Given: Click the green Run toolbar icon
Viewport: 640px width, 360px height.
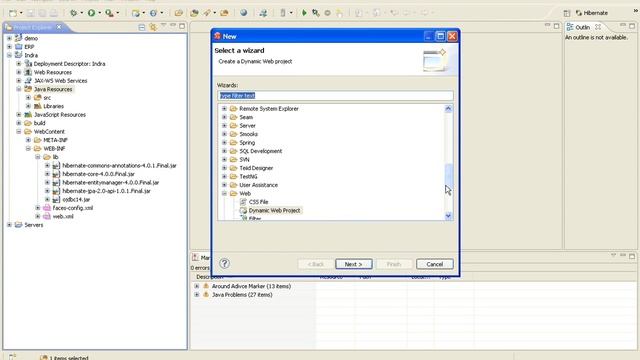Looking at the screenshot, I should pos(91,13).
